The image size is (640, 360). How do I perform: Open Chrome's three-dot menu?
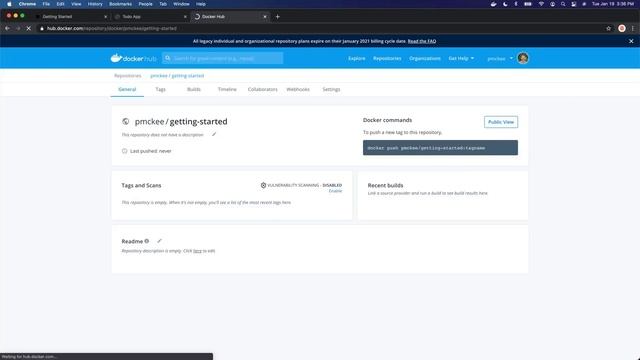click(x=633, y=29)
